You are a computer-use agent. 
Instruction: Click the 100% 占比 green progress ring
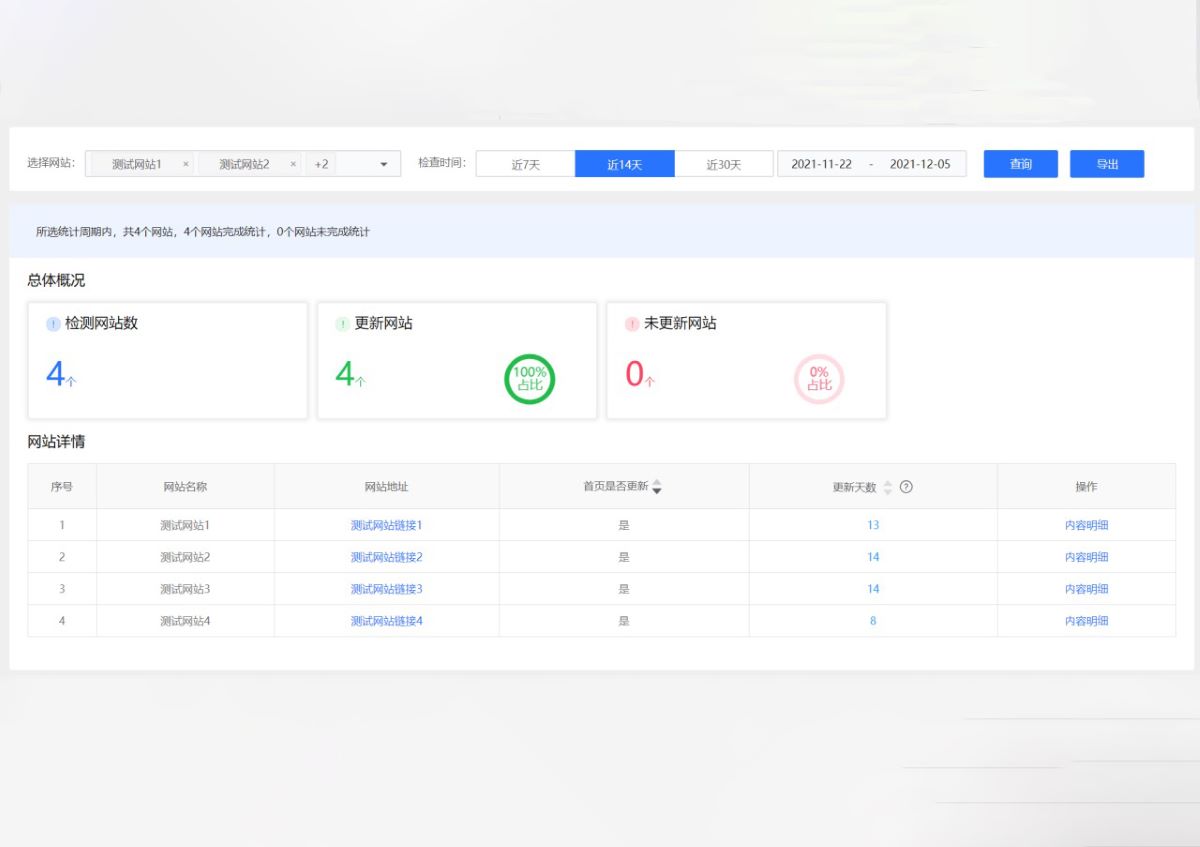[x=529, y=379]
